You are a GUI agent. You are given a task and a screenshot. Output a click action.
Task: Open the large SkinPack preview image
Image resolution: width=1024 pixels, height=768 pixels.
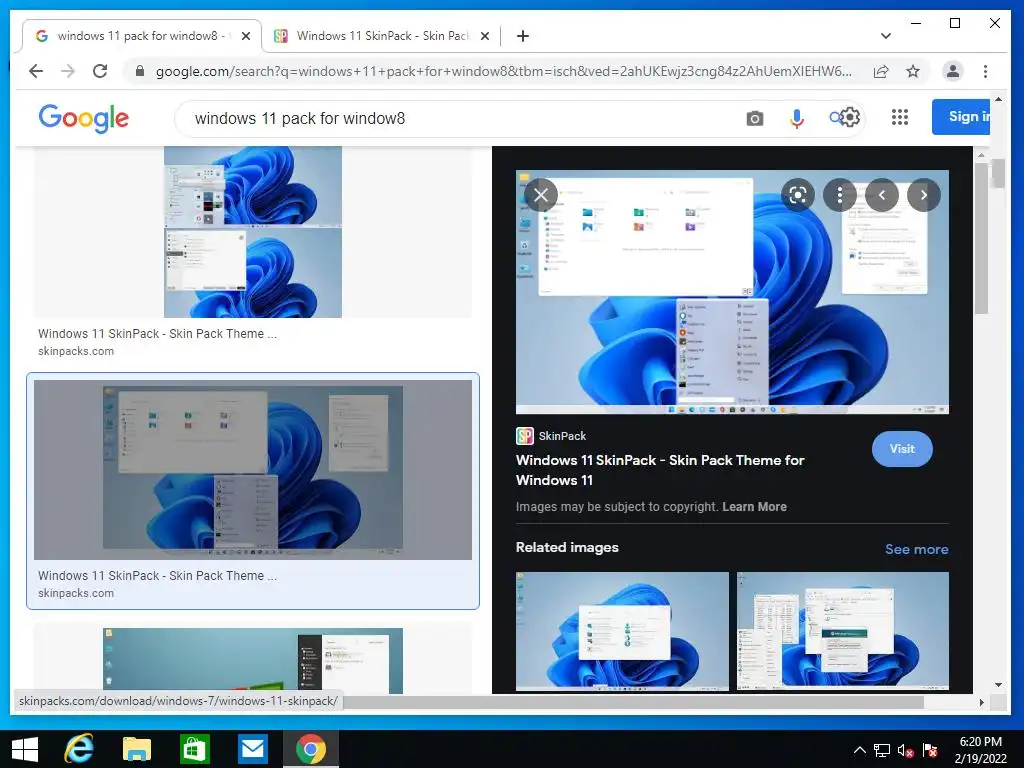click(732, 292)
